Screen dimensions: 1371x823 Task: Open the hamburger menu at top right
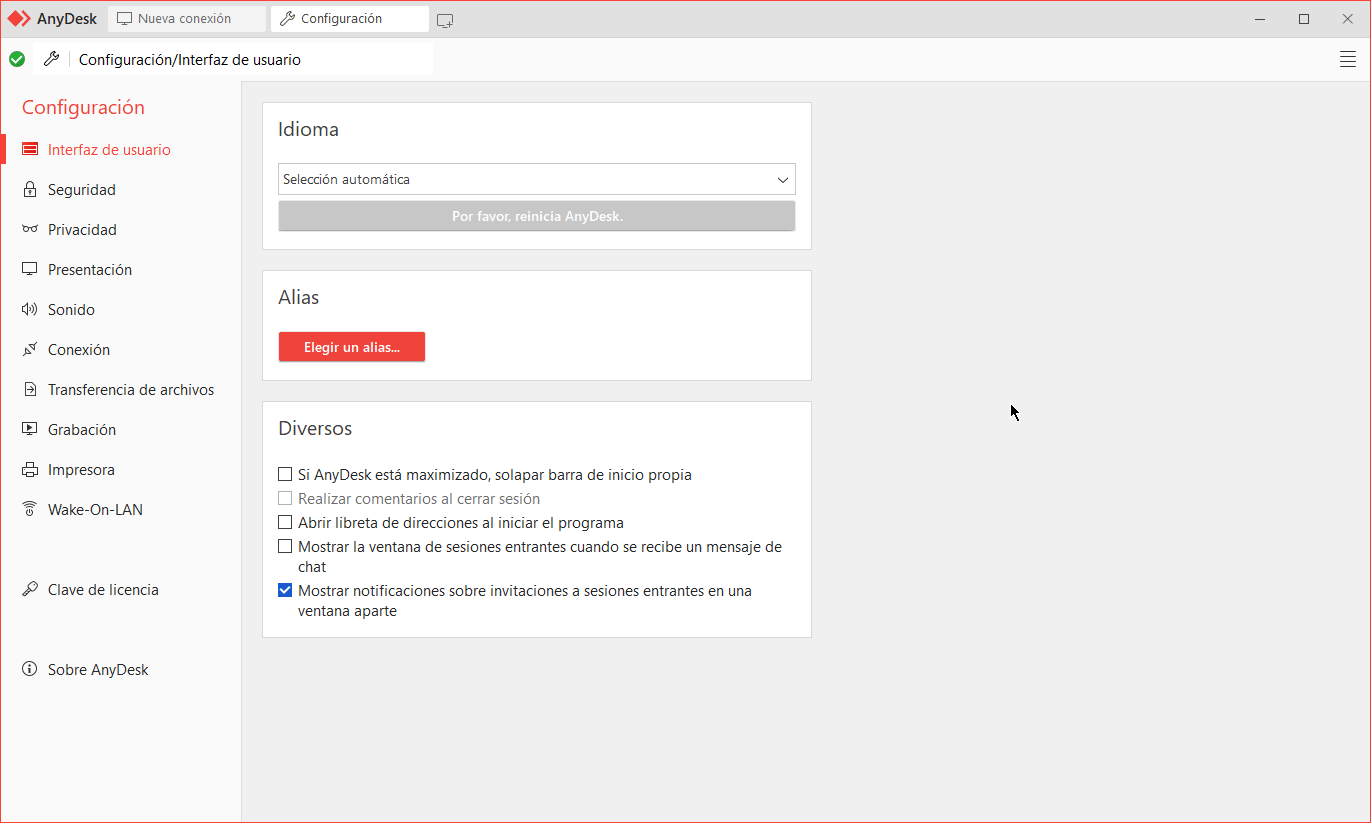pos(1347,60)
